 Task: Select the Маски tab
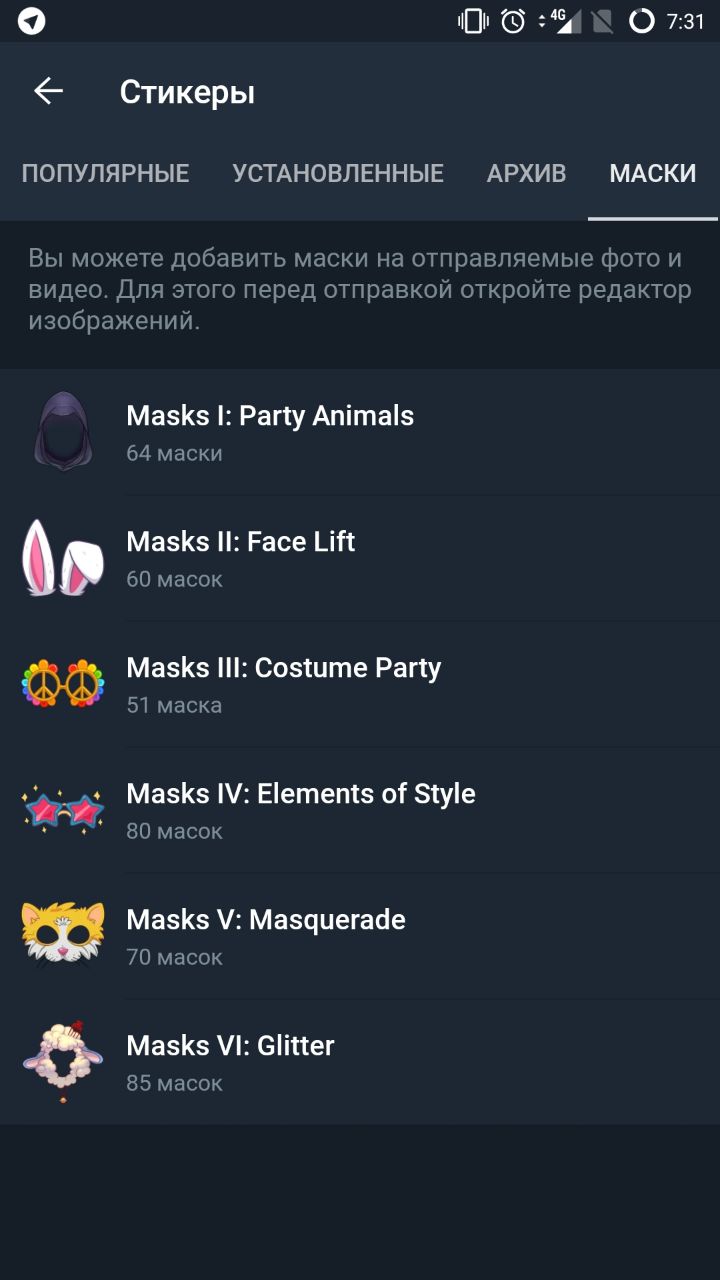[x=653, y=174]
